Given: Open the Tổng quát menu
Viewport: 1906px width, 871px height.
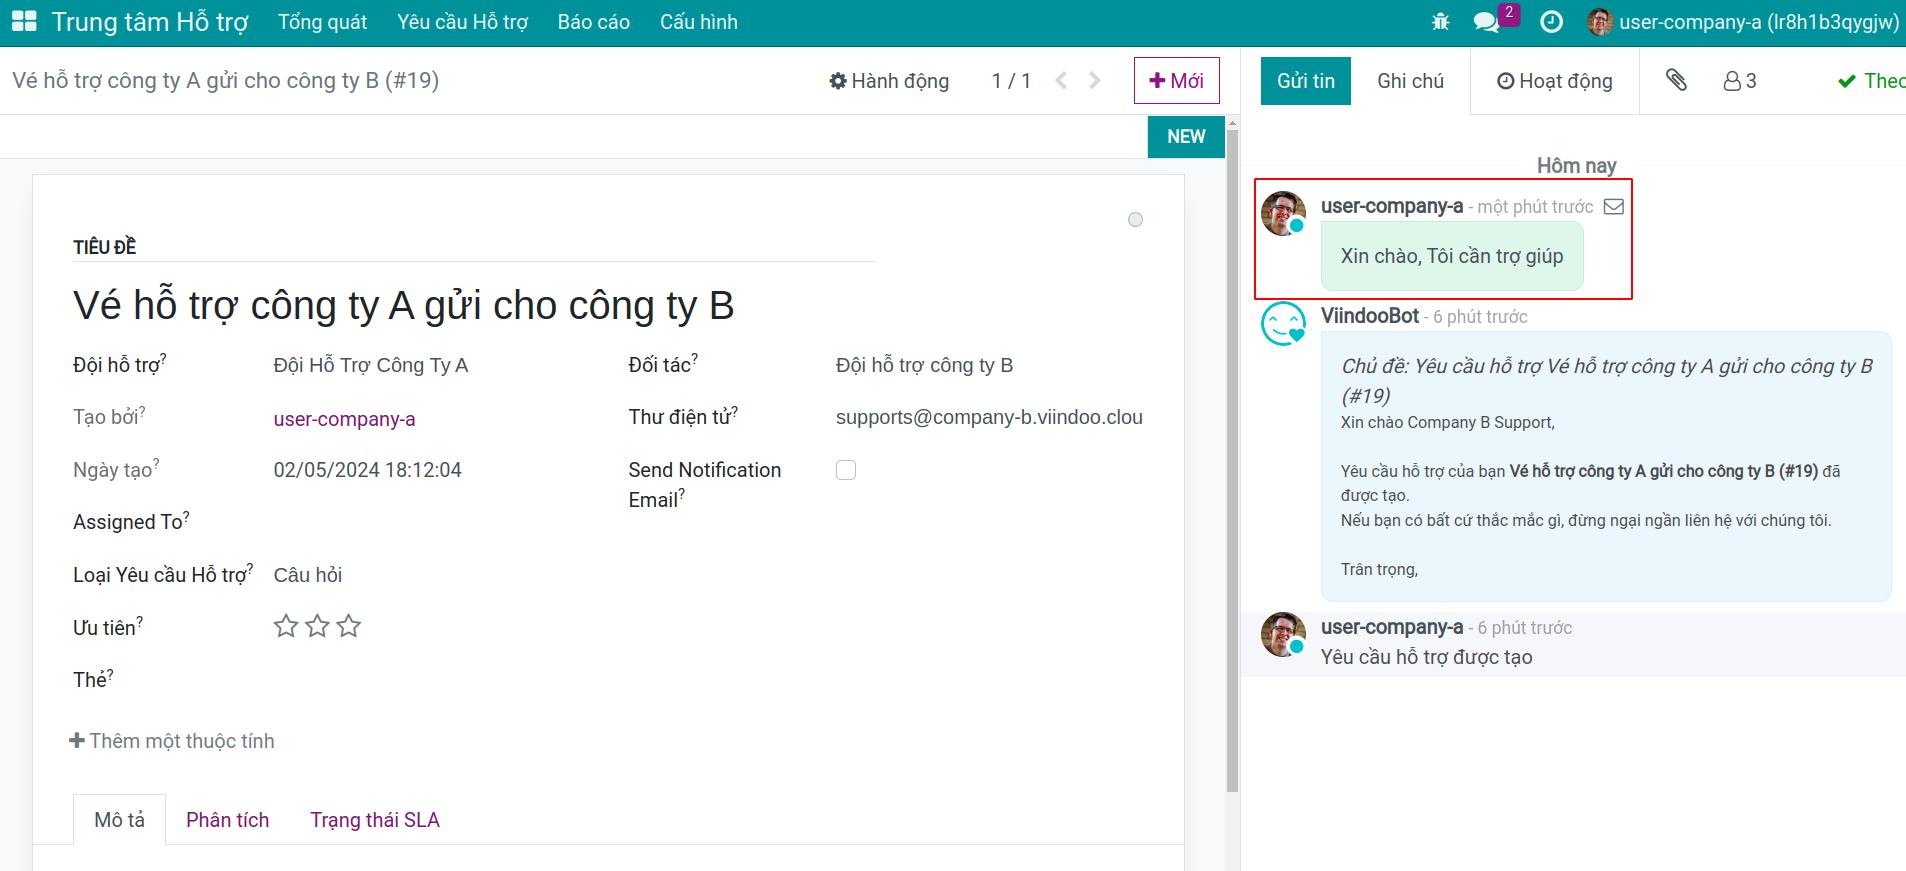Looking at the screenshot, I should tap(322, 22).
